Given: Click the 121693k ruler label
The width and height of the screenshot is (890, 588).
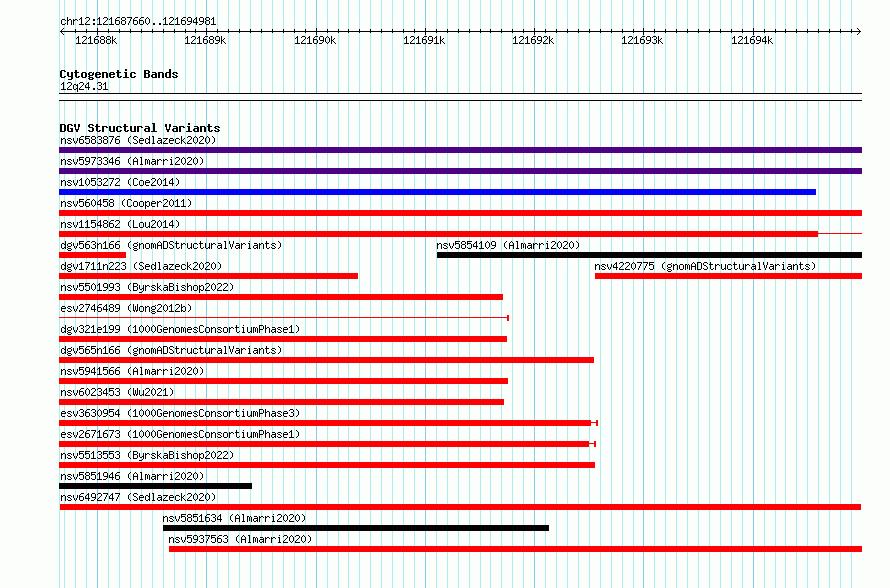Looking at the screenshot, I should tap(642, 40).
